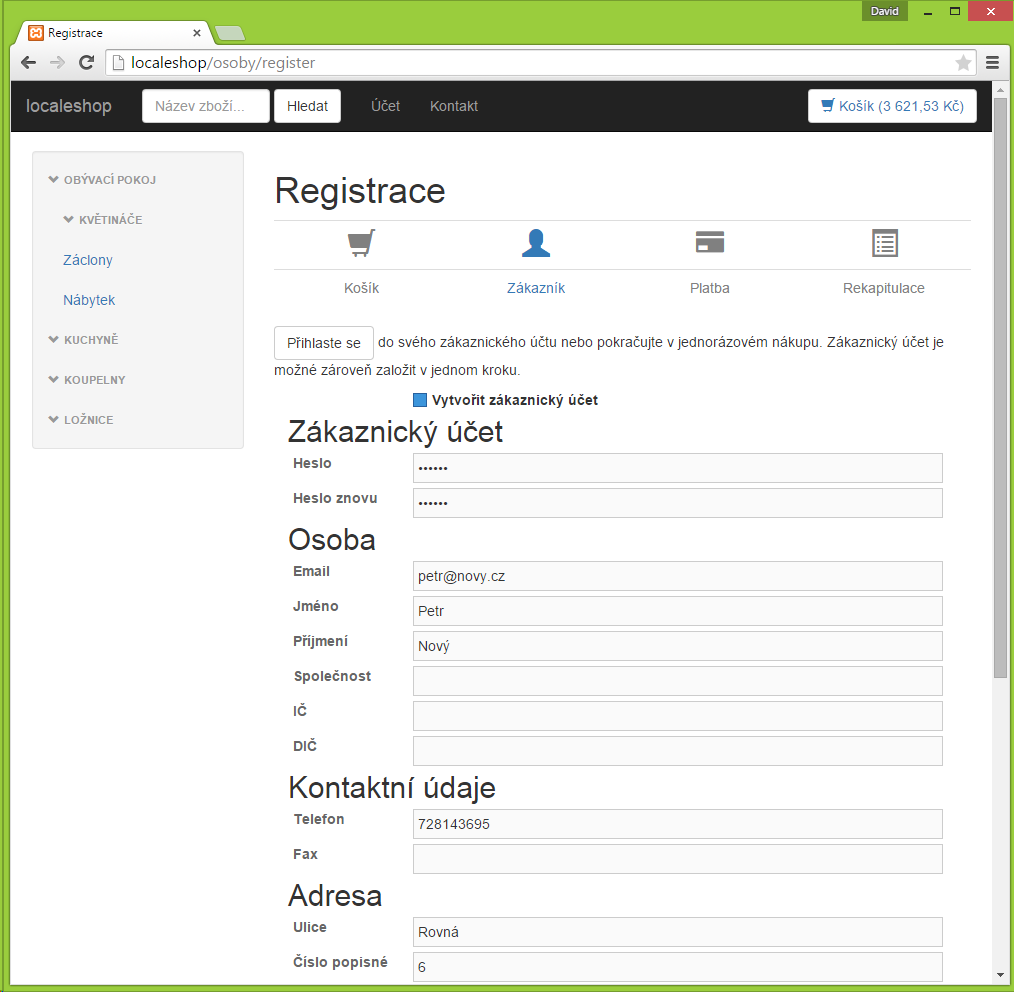1014x992 pixels.
Task: Click the David profile button
Action: 884,11
